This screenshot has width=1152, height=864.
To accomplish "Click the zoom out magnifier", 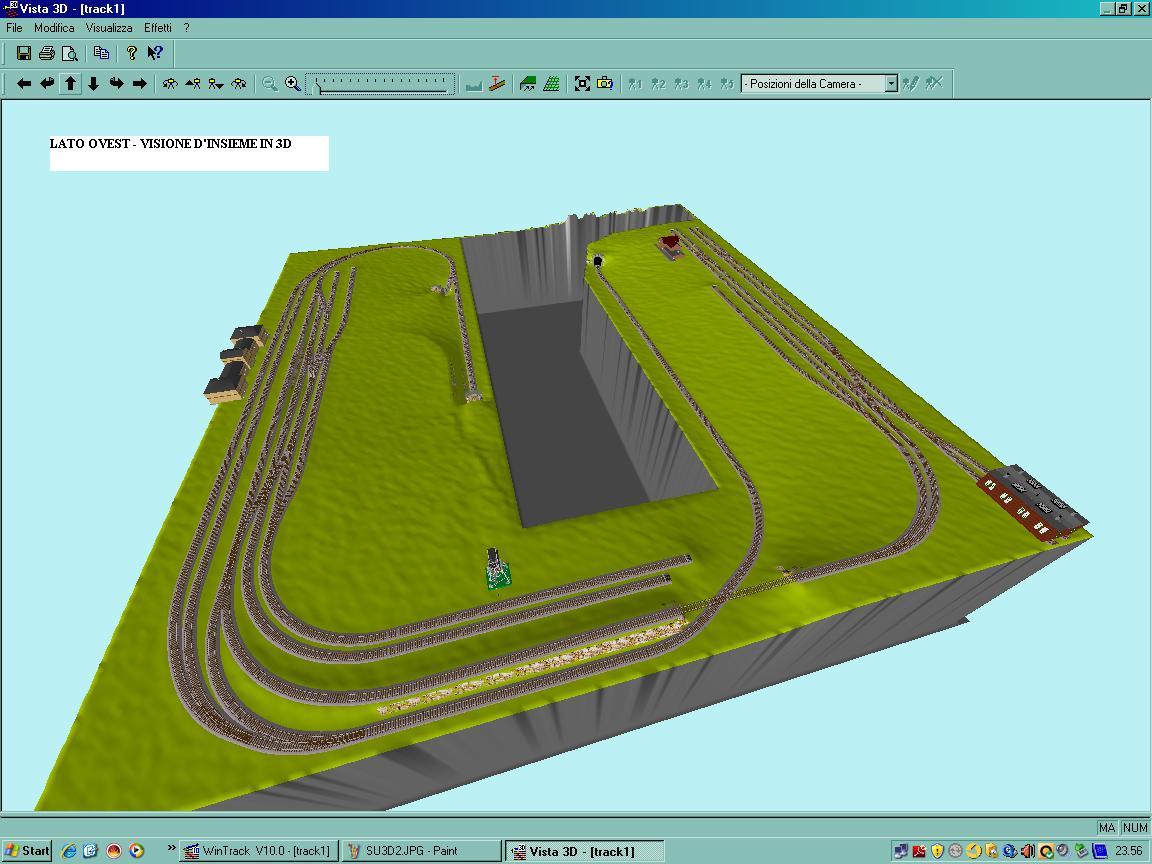I will (x=270, y=84).
